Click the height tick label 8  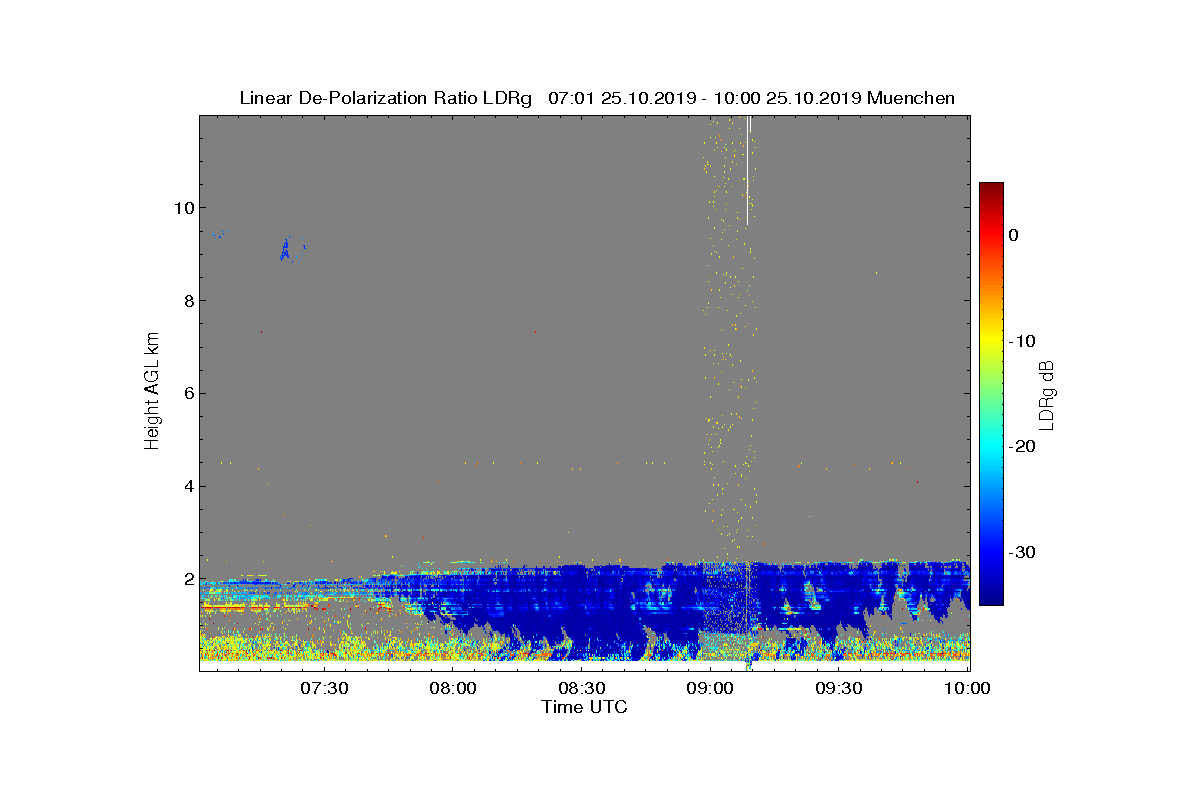[x=188, y=301]
